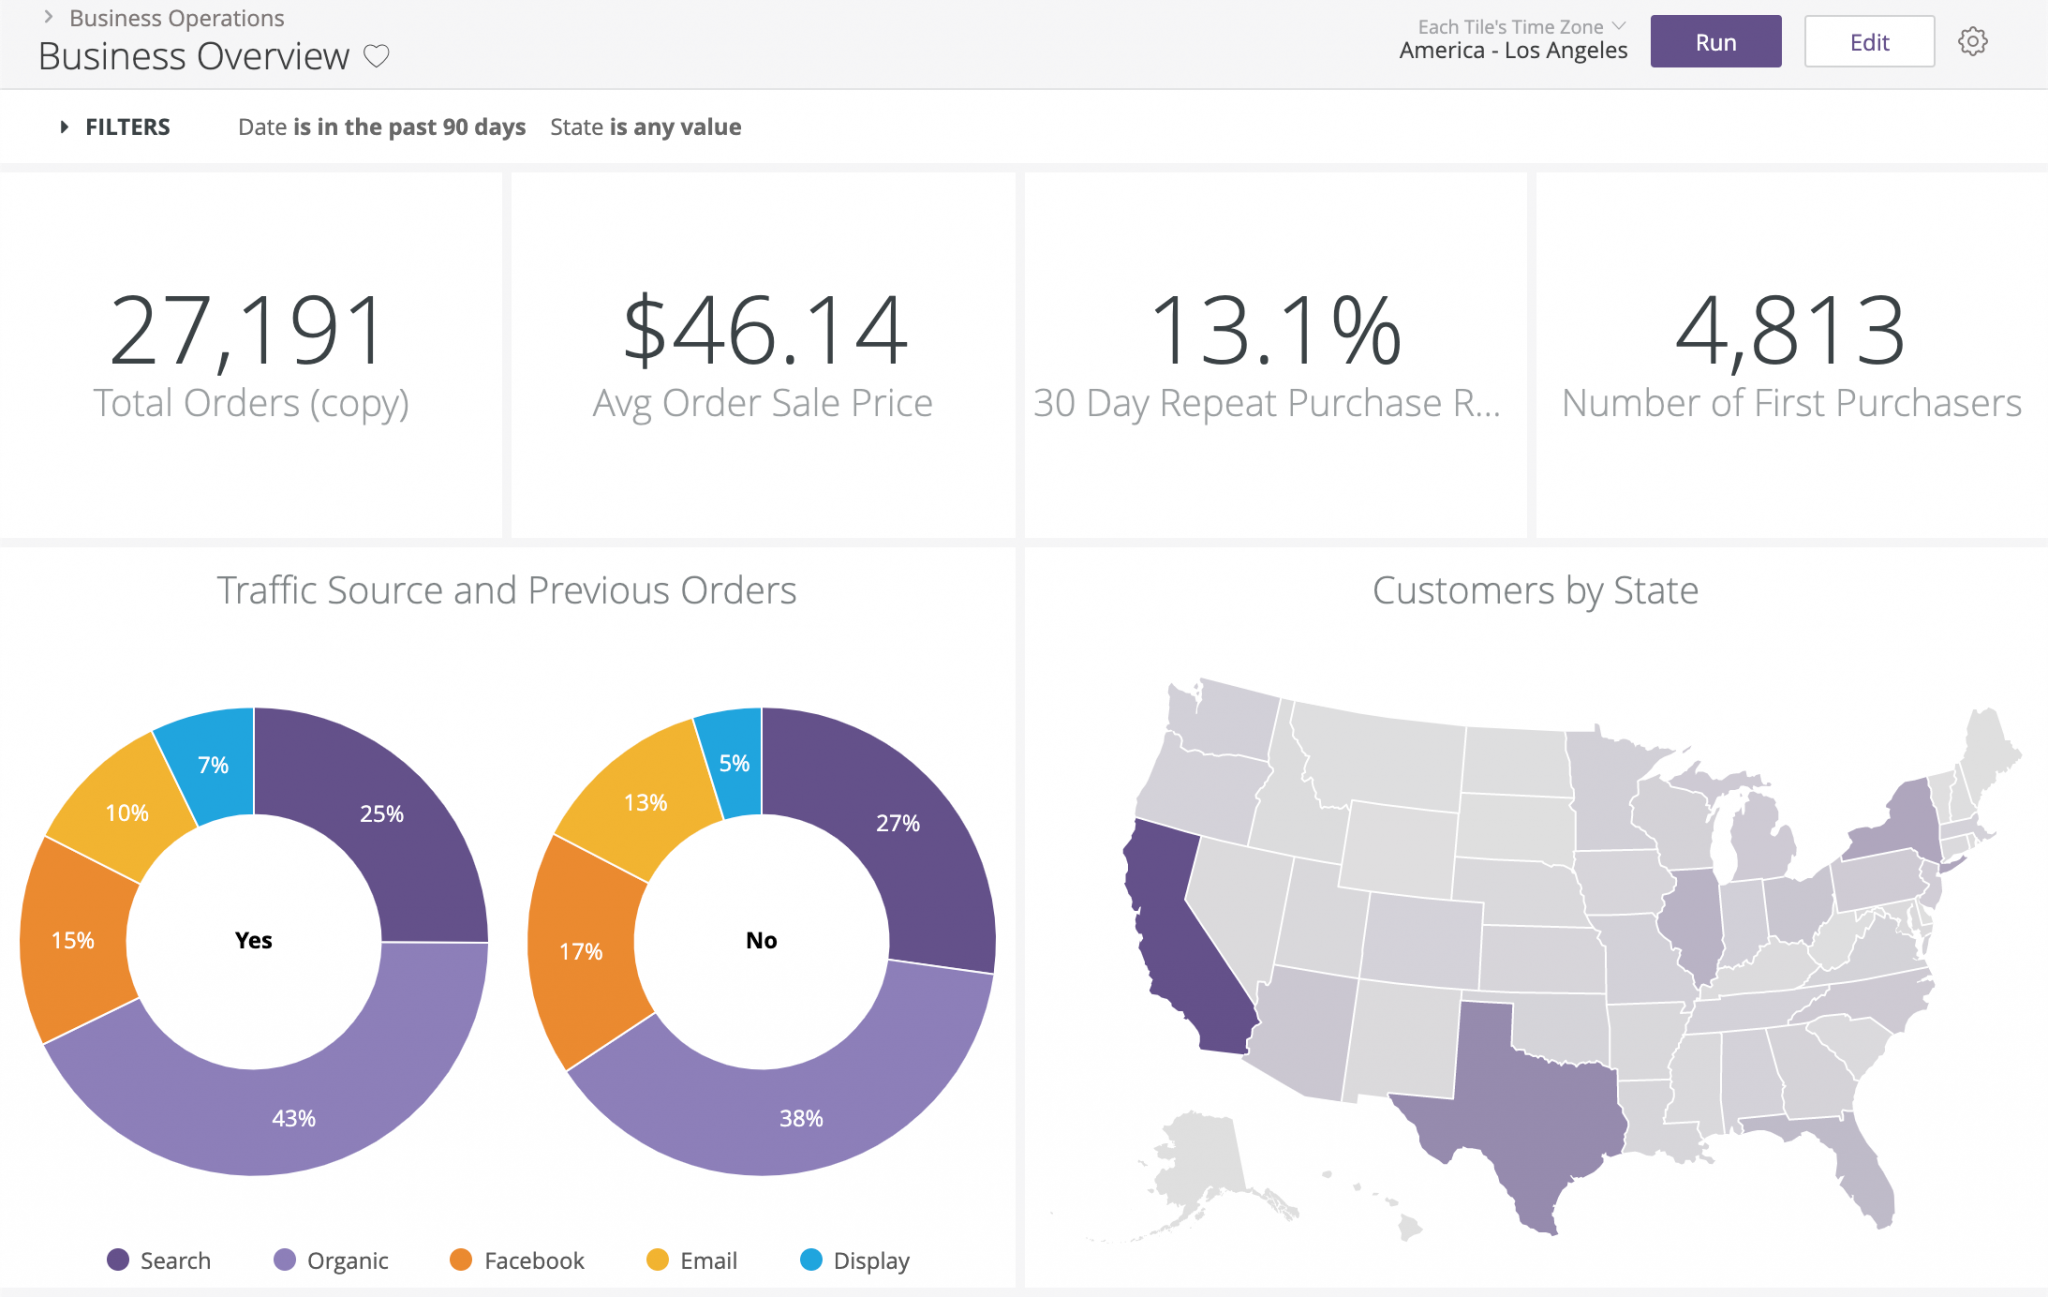Click the Organic legend marker icon
Image resolution: width=2048 pixels, height=1297 pixels.
285,1261
